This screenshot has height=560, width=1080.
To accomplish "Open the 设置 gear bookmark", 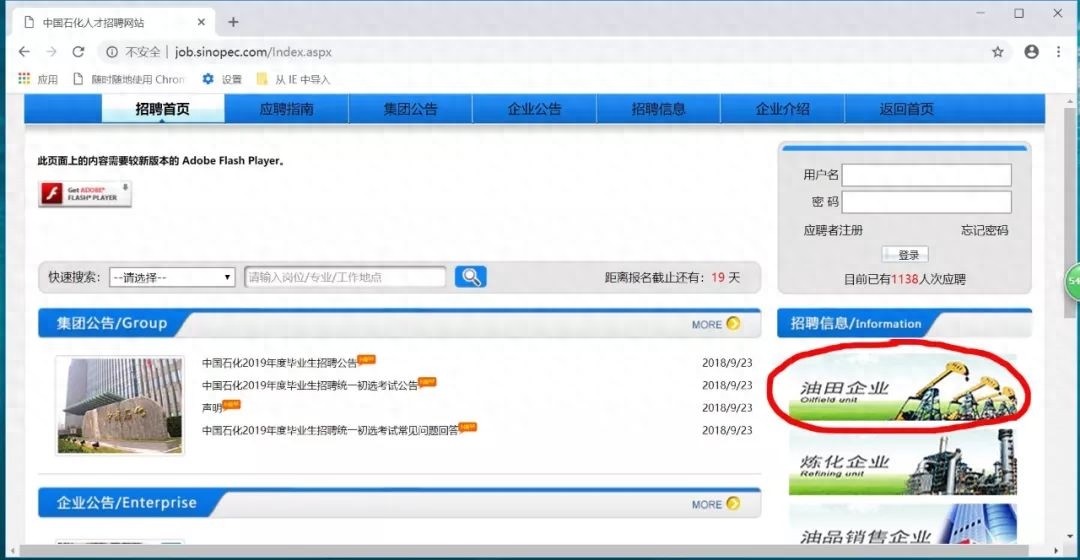I will 222,79.
